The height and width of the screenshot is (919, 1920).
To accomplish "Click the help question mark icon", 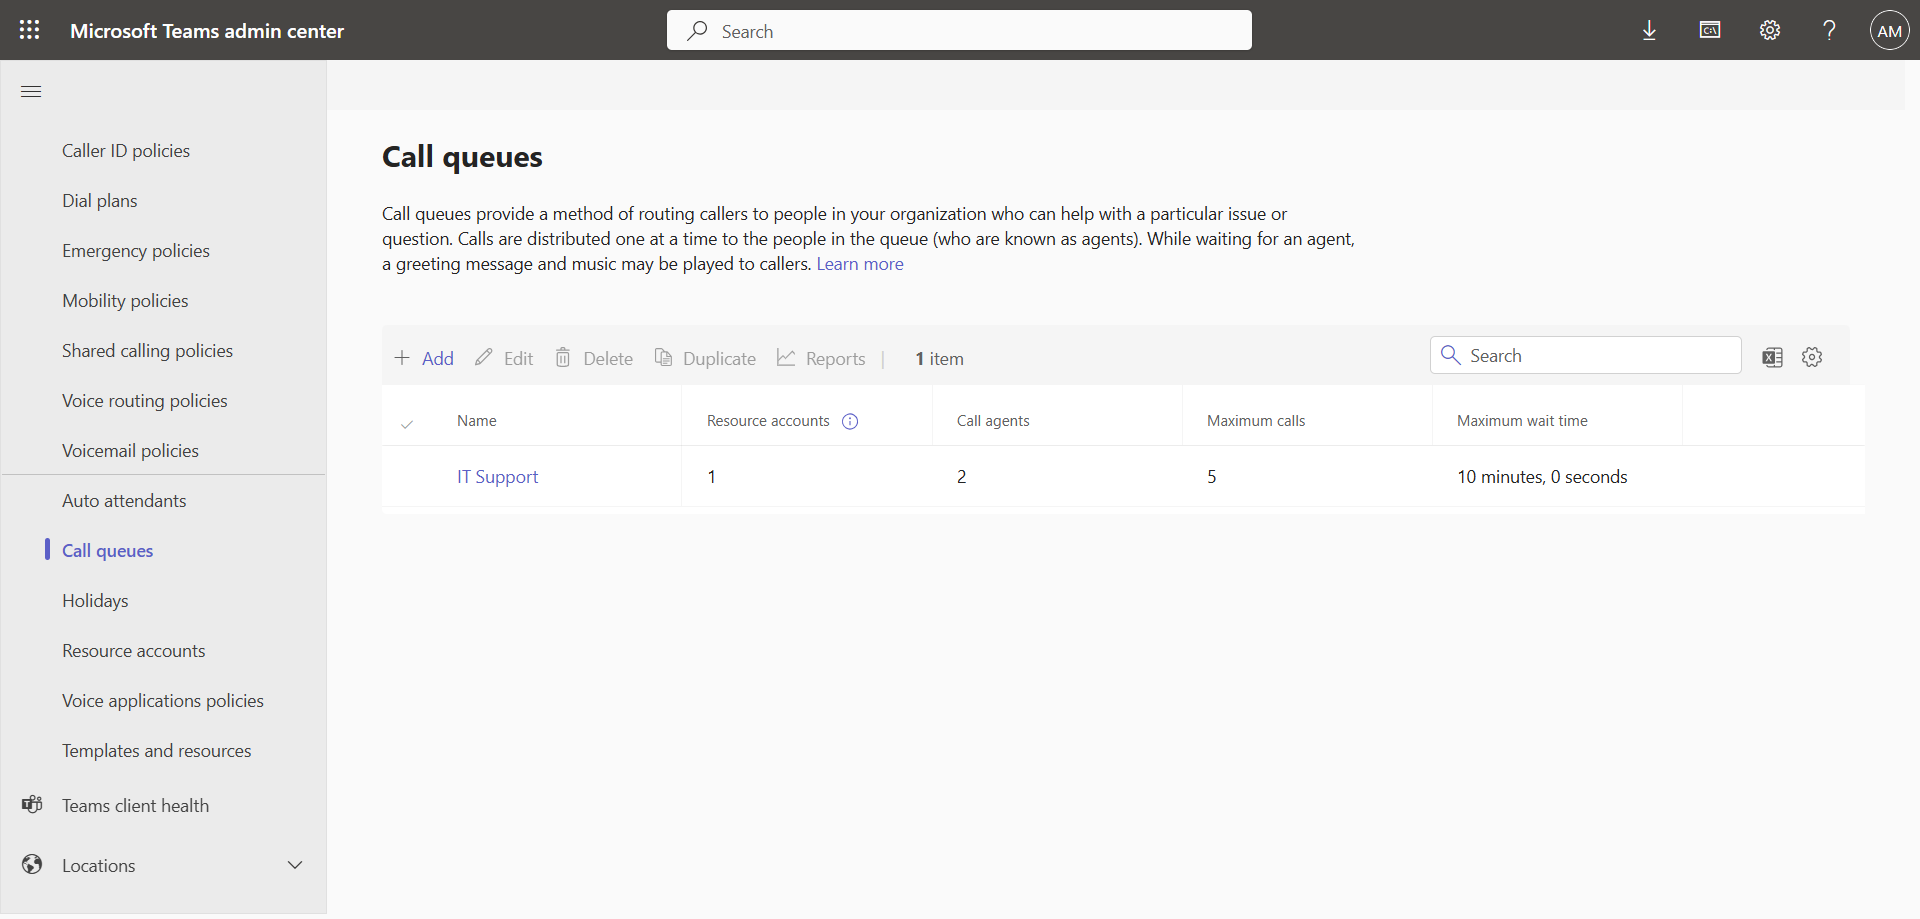I will tap(1829, 30).
